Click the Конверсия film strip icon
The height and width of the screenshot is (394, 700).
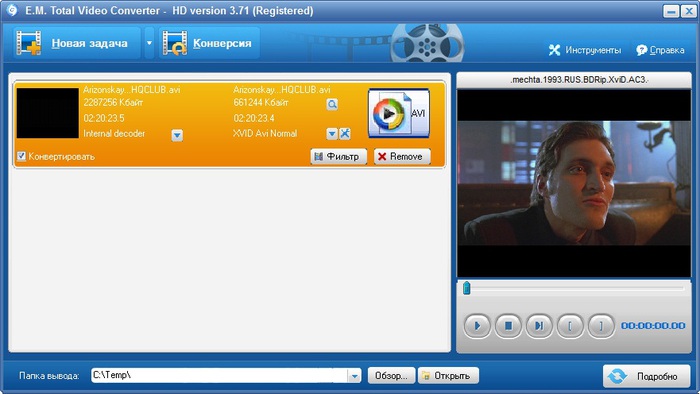click(175, 43)
